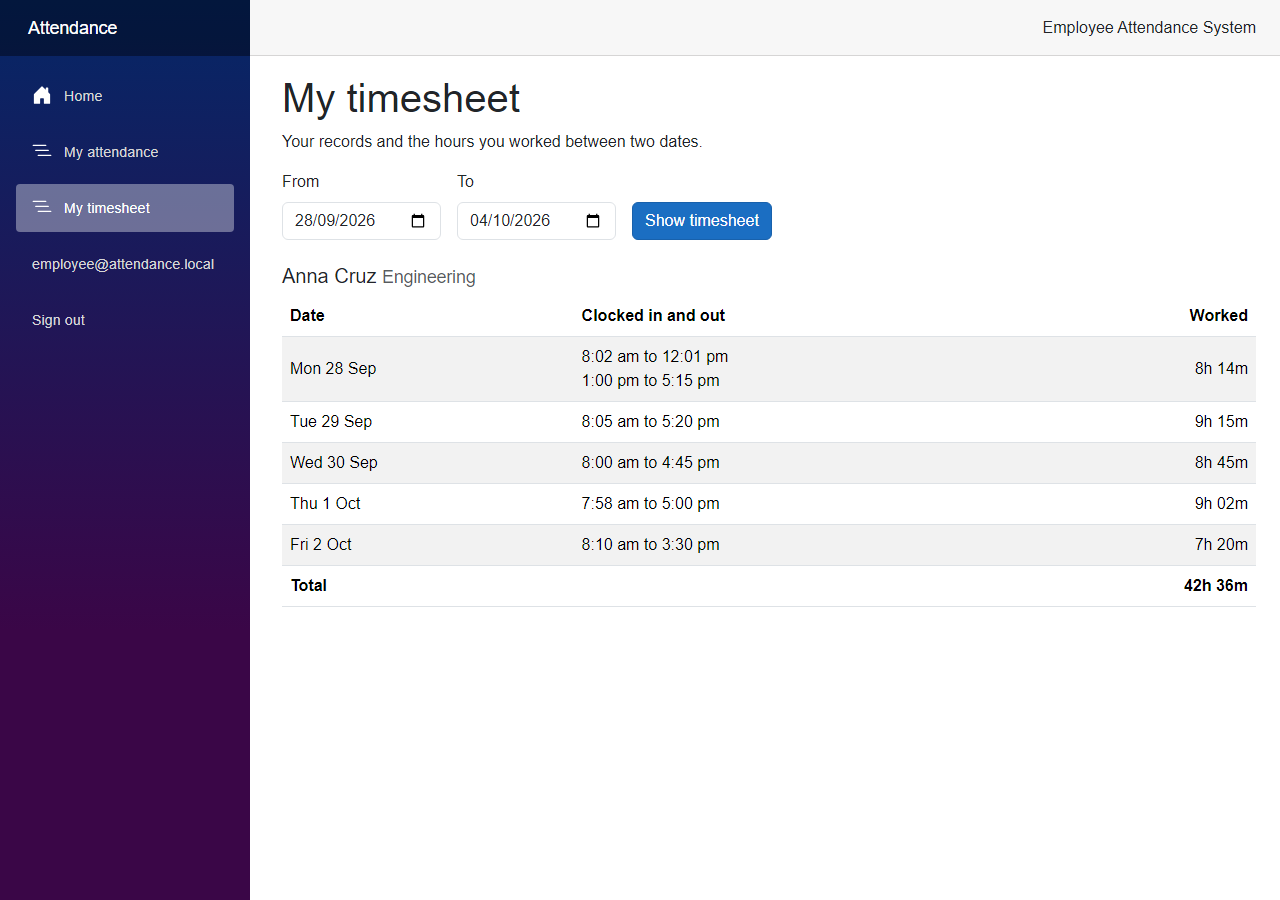Click the Clocked in and out column header

653,315
